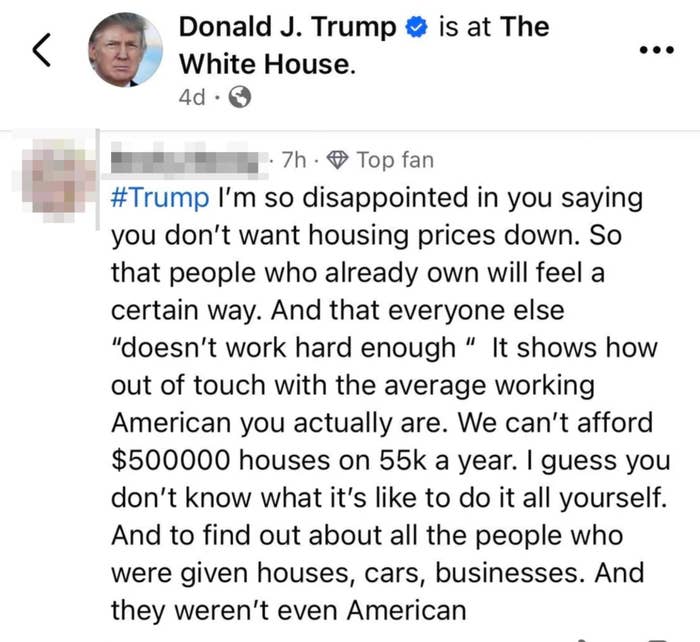Screen dimensions: 700x642
Task: Open the post author's profile picture
Action: pos(124,50)
